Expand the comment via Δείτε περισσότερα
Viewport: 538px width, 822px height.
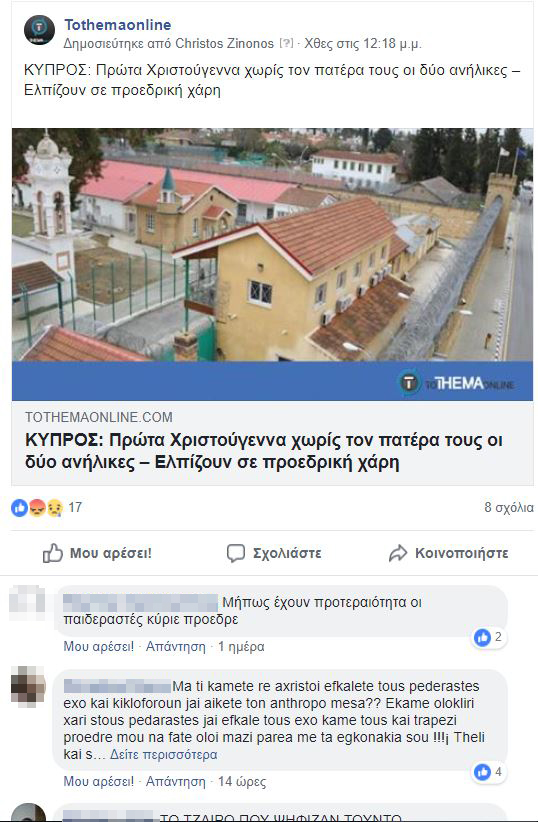coord(164,755)
